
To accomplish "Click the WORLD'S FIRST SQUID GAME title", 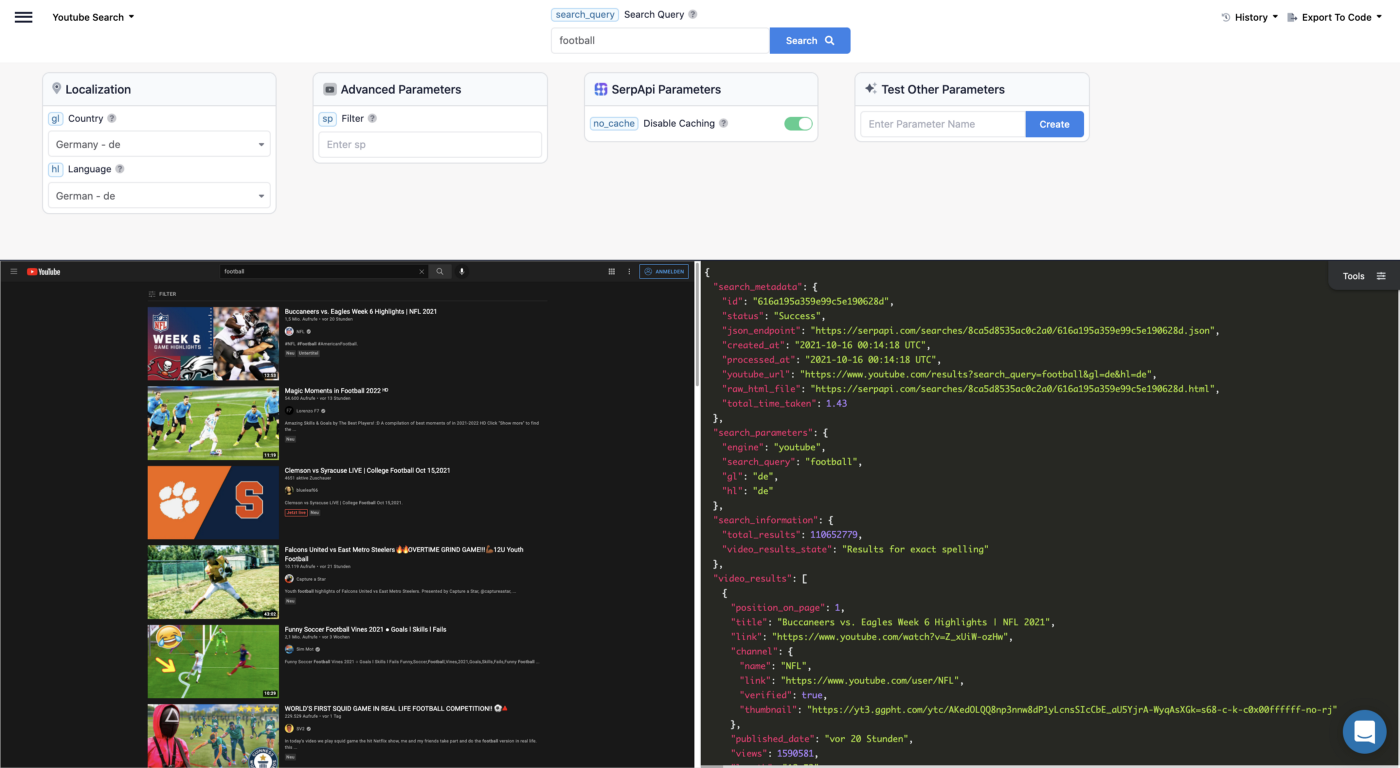I will [x=396, y=709].
